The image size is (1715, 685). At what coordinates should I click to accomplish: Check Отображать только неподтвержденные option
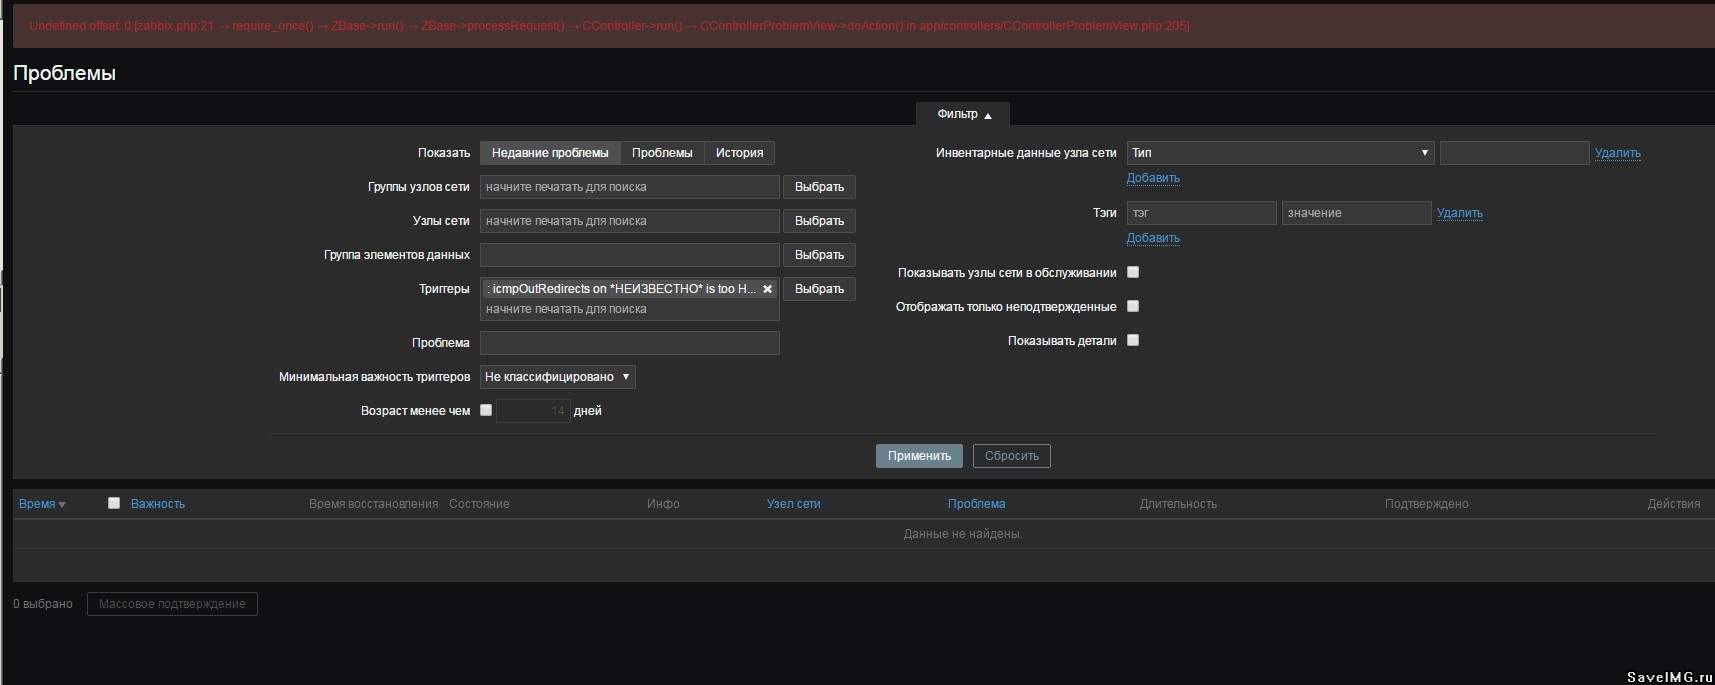coord(1133,306)
